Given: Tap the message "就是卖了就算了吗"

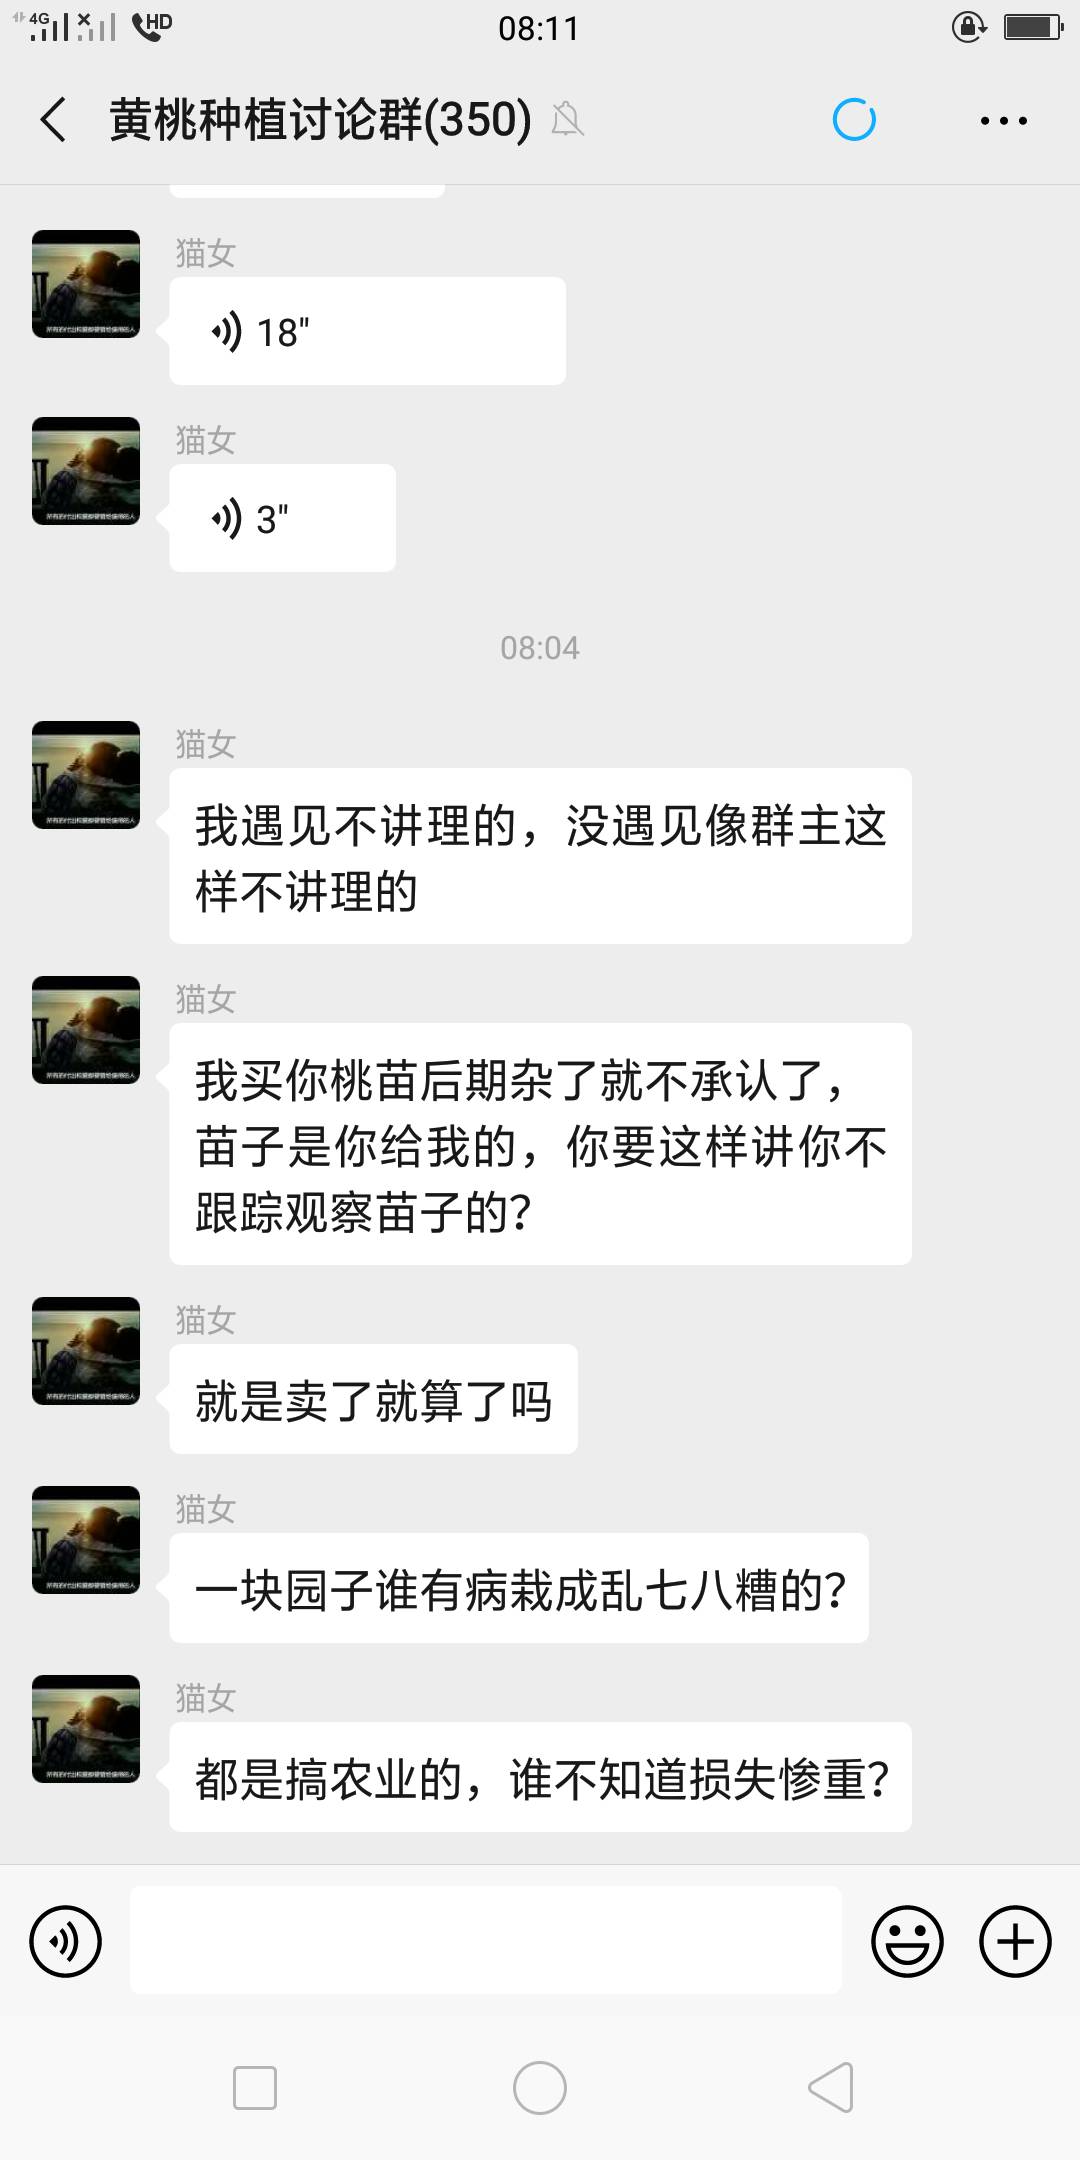Looking at the screenshot, I should [373, 1399].
